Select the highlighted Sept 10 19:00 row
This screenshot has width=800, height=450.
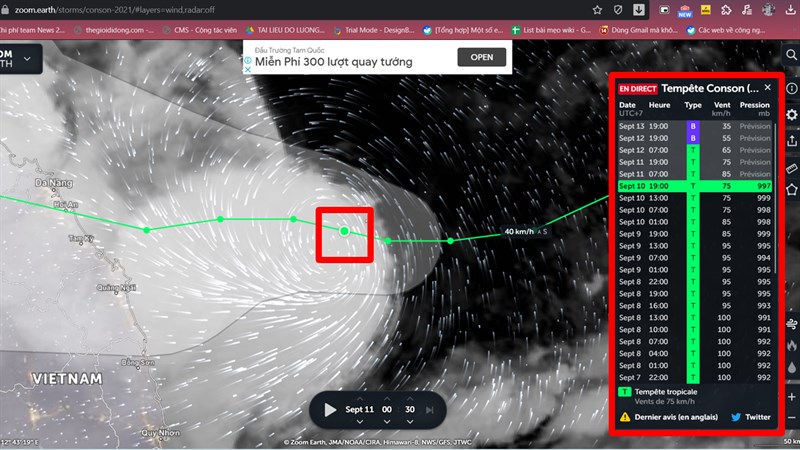[694, 186]
